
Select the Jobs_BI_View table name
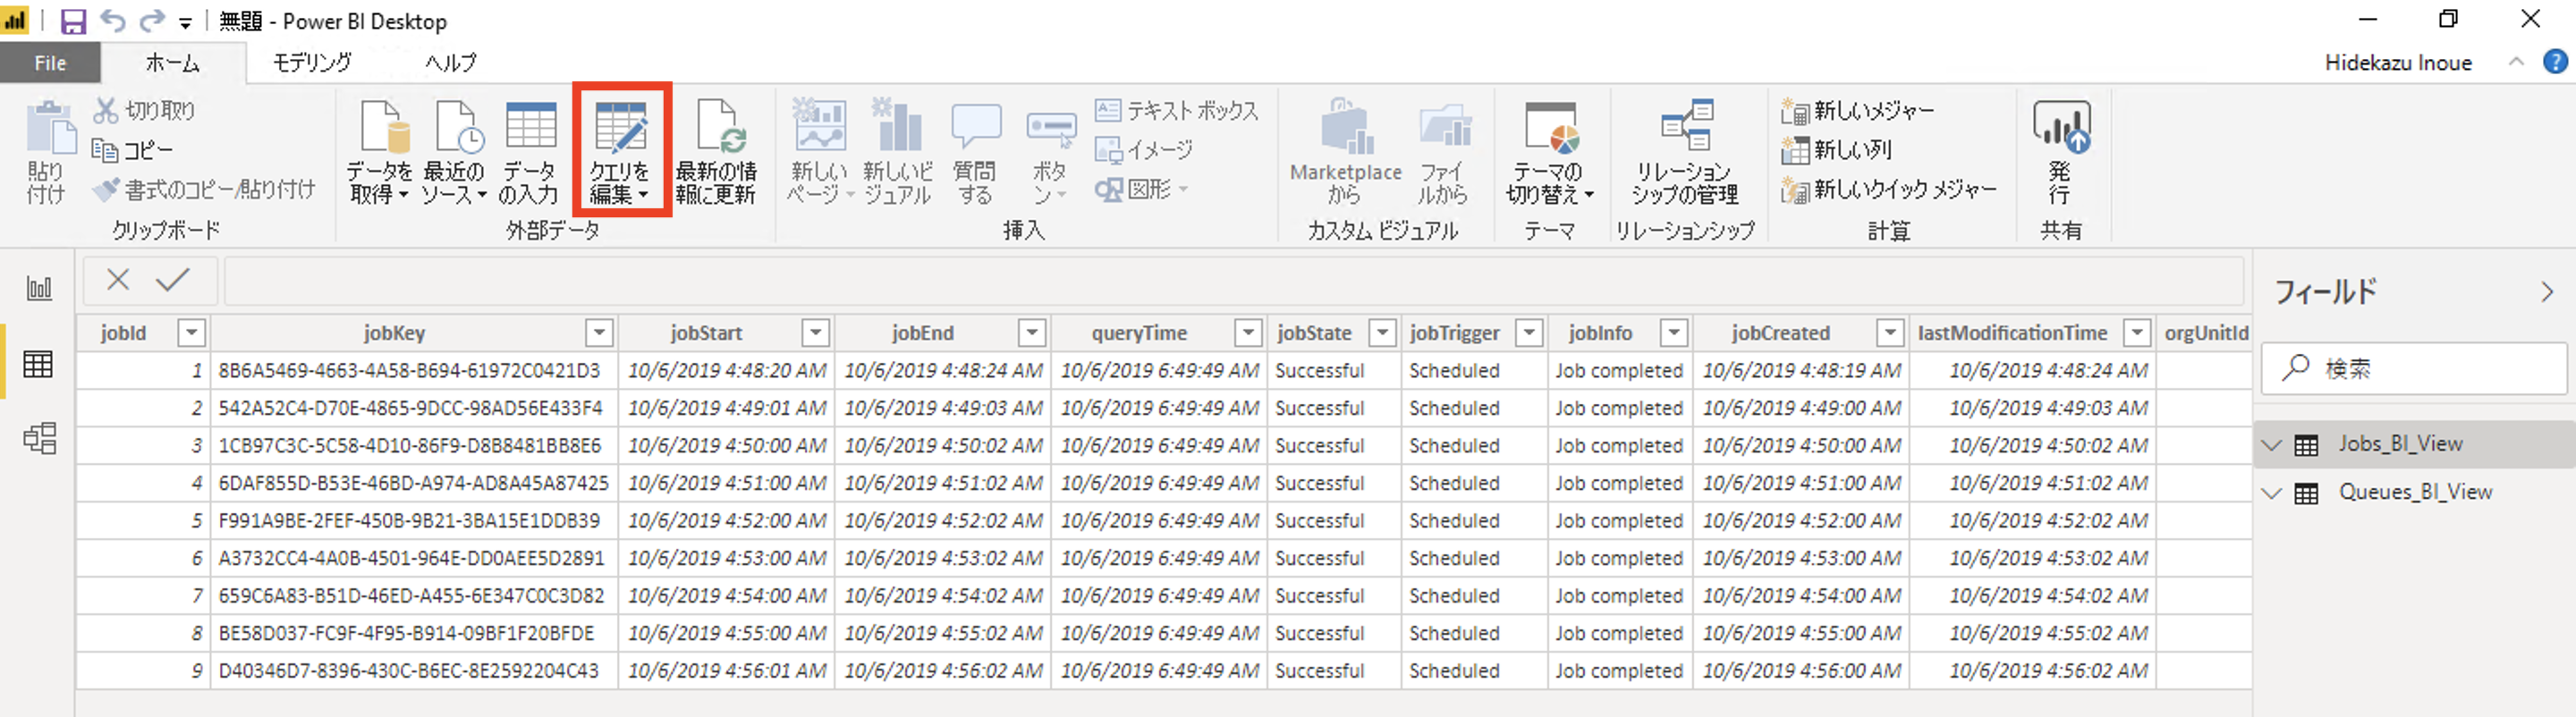(x=2400, y=444)
